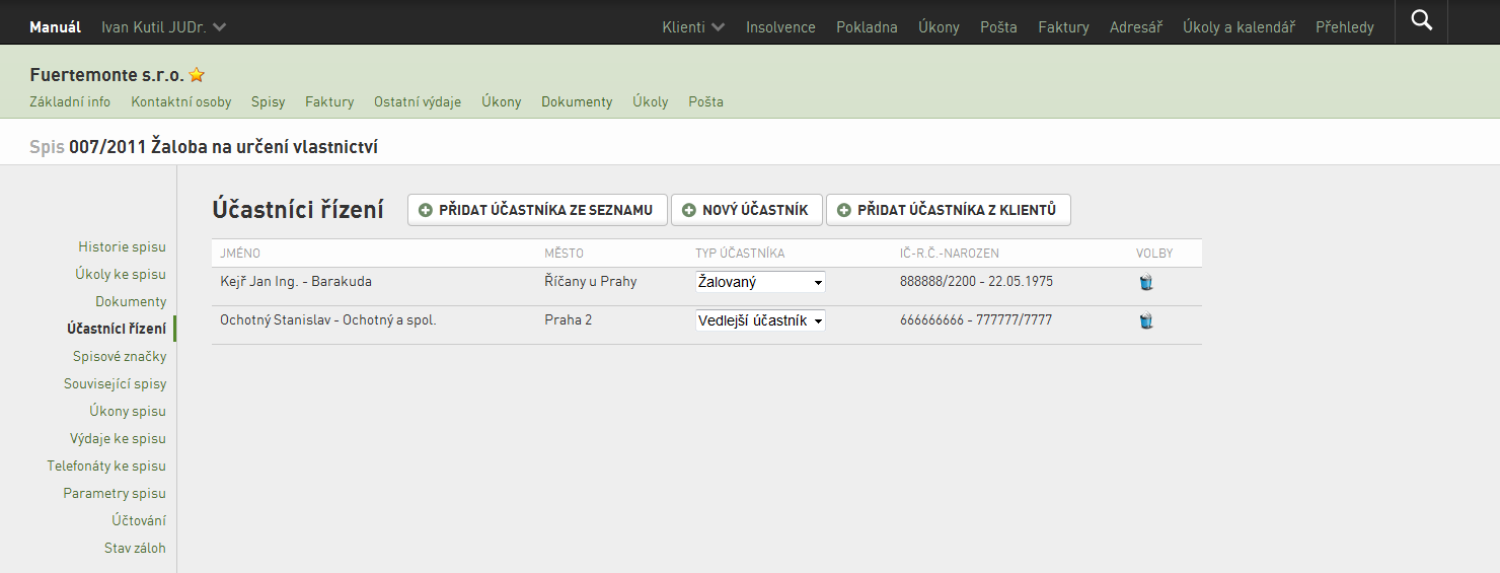Click plus icon on Nový účastník button

coord(689,210)
